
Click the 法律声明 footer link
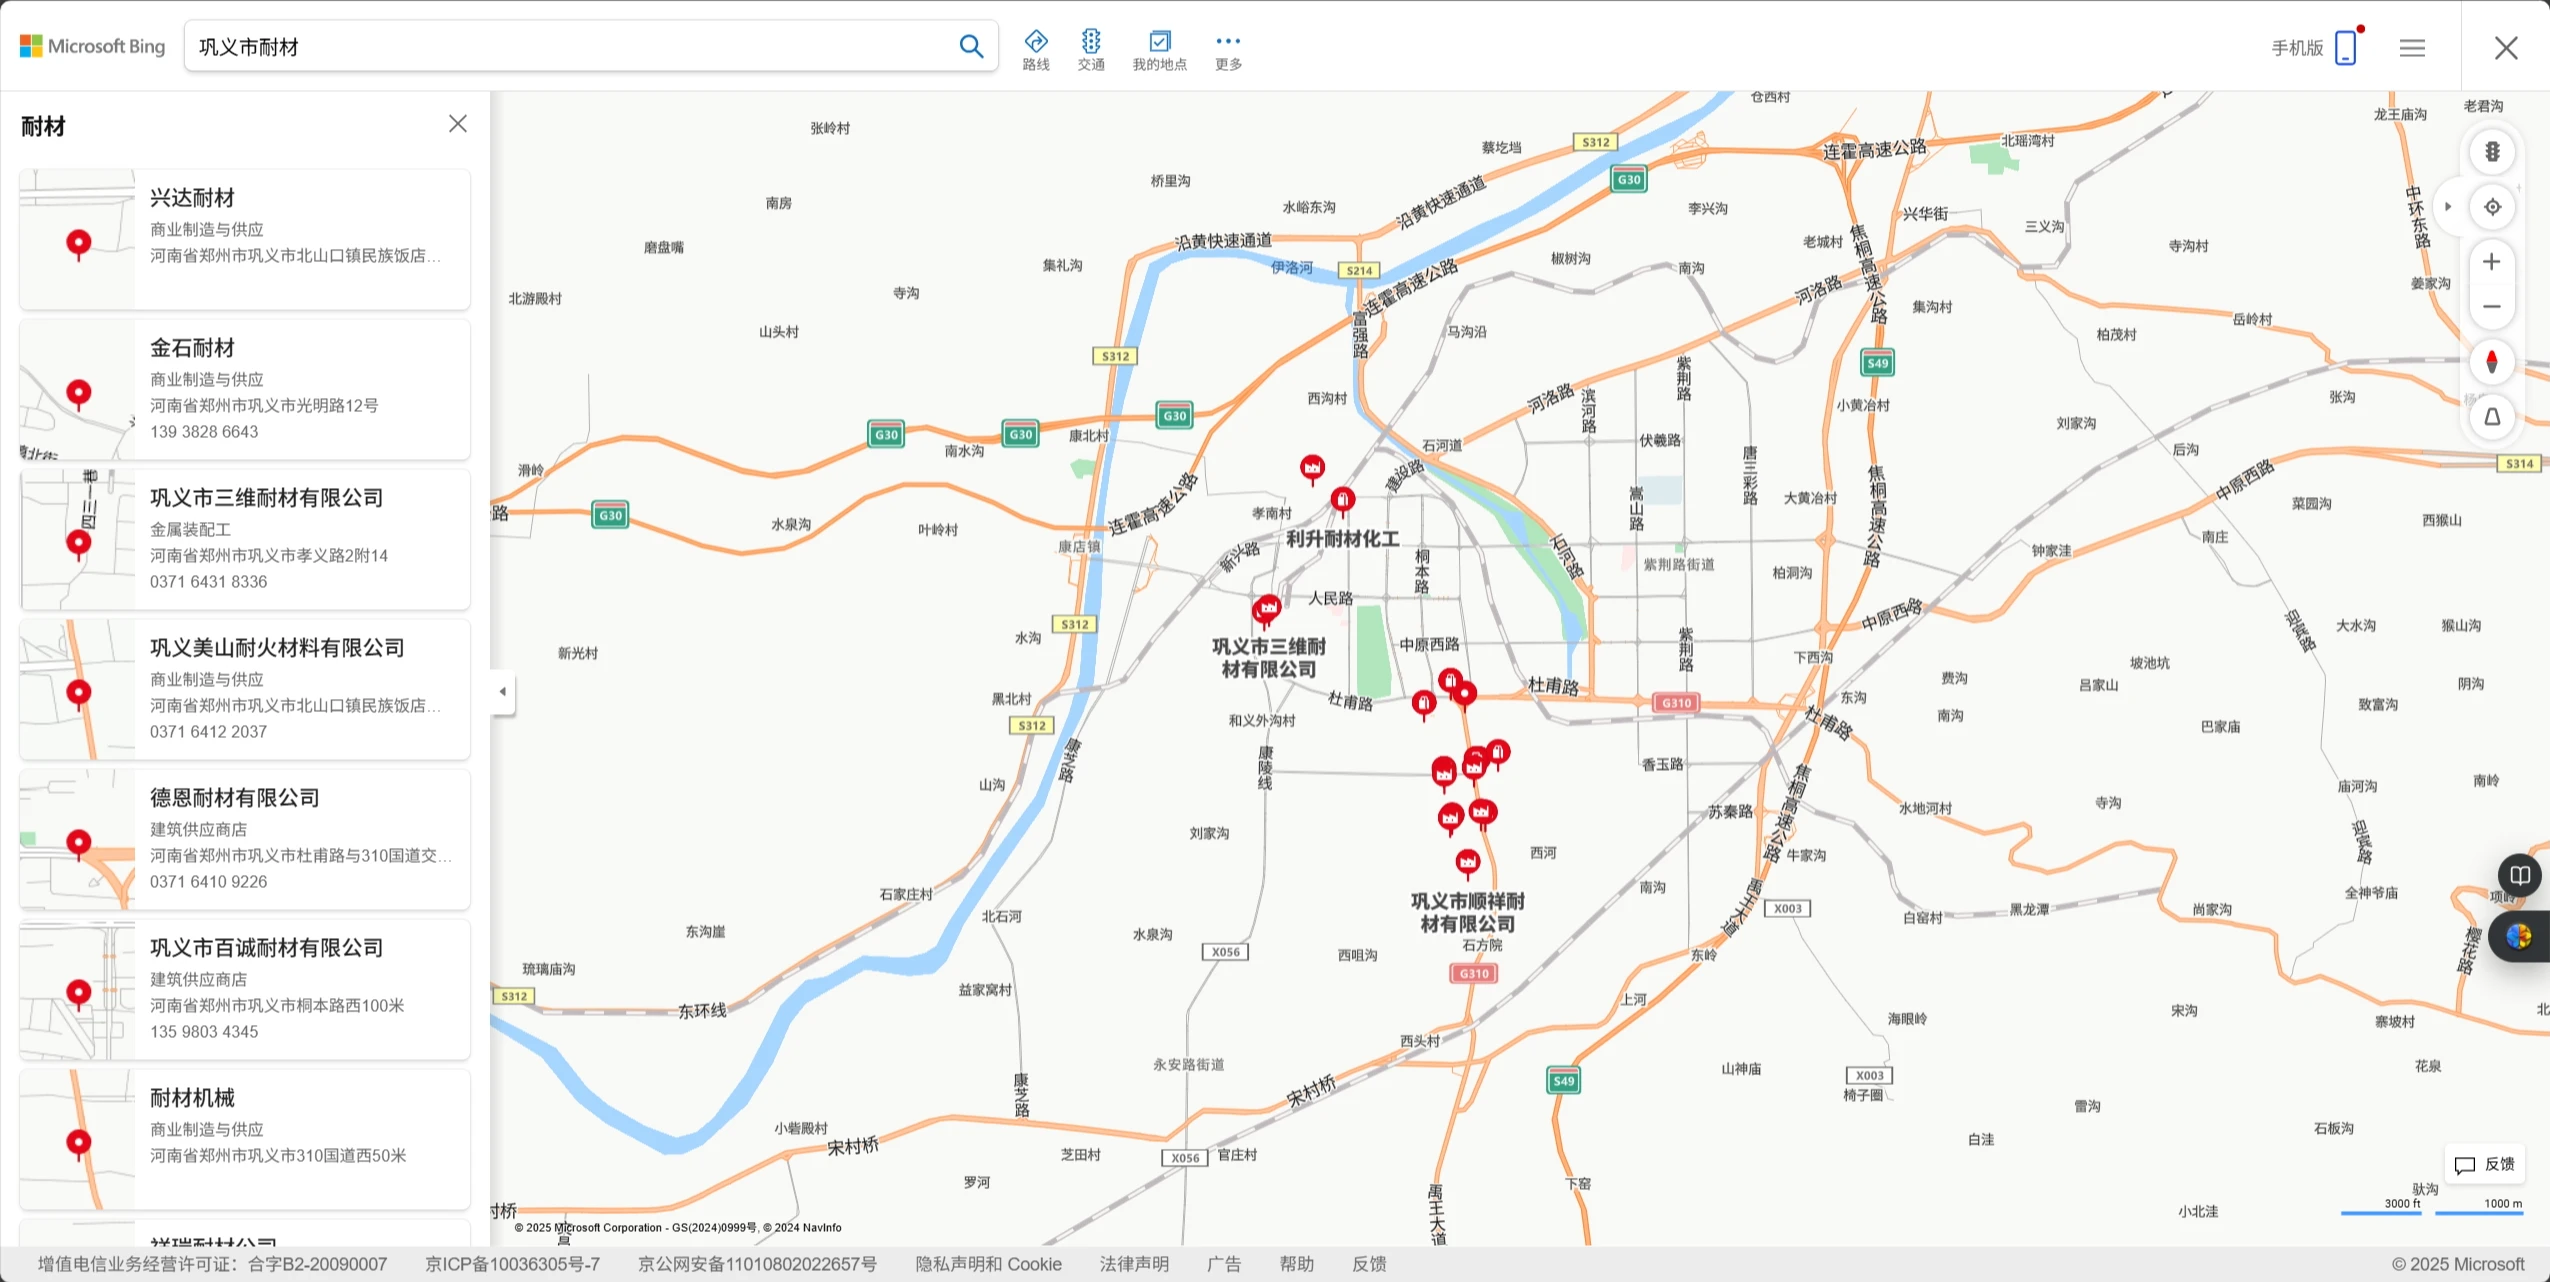[1134, 1264]
